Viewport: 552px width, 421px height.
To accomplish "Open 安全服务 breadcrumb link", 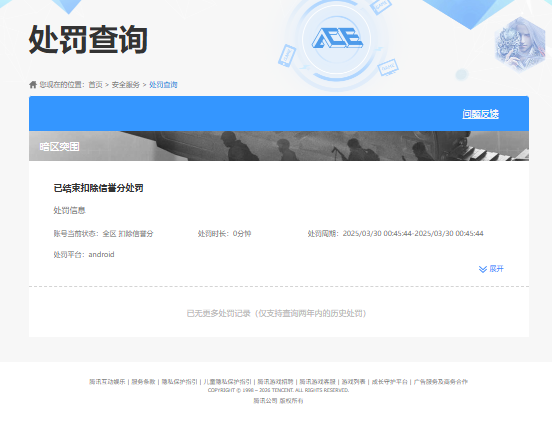I will pyautogui.click(x=126, y=84).
